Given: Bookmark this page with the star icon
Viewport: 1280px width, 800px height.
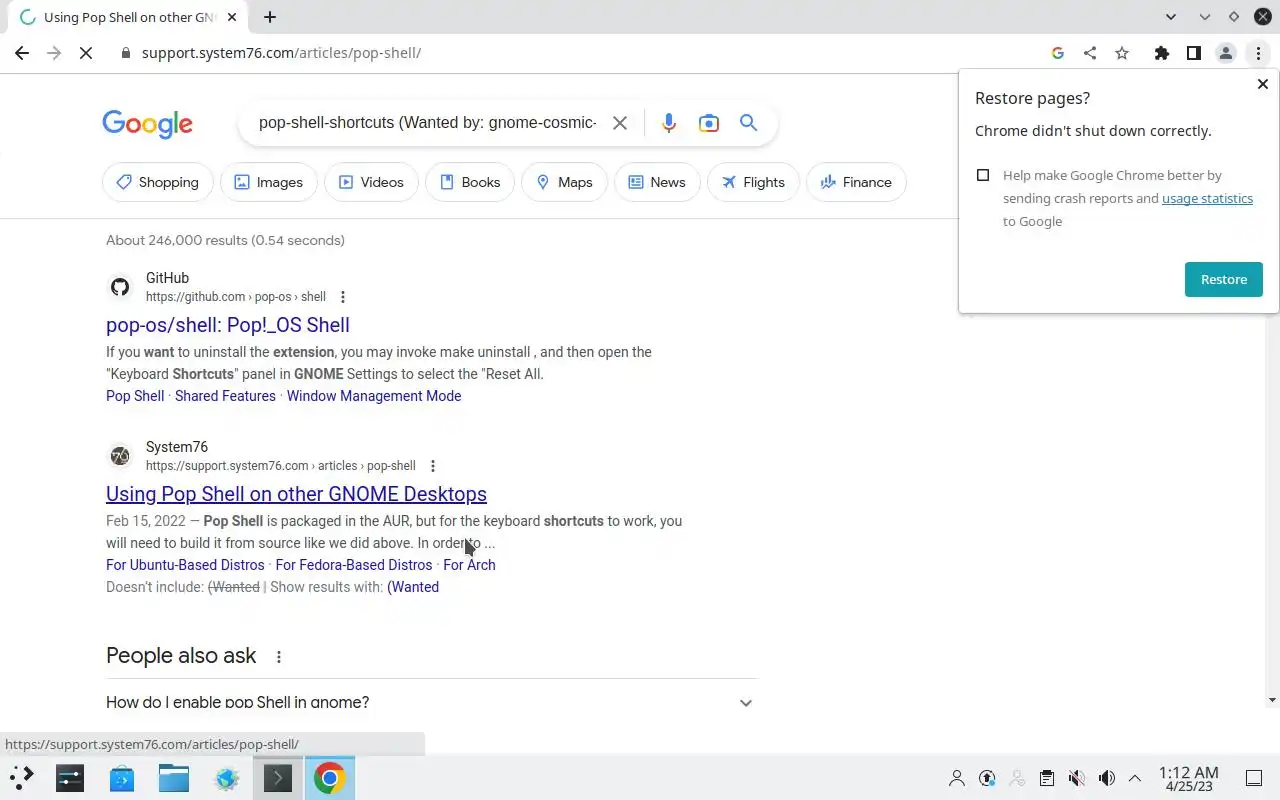Looking at the screenshot, I should click(1122, 53).
